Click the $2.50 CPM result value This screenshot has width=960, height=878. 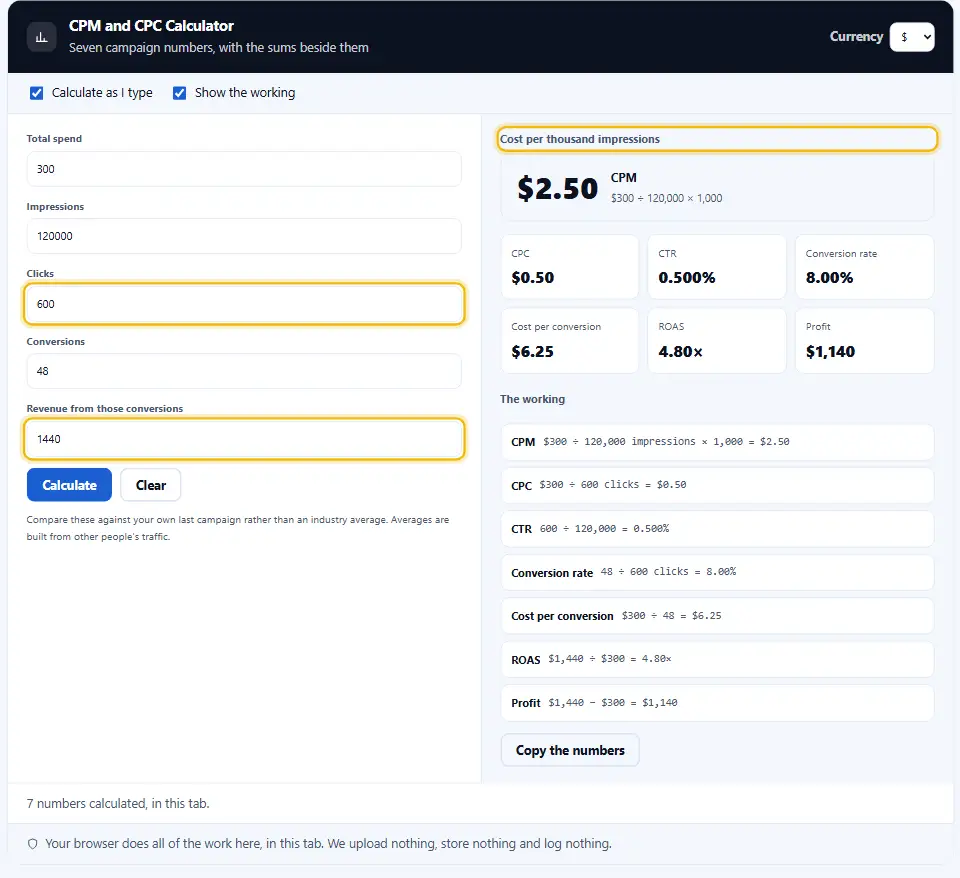[x=557, y=189]
